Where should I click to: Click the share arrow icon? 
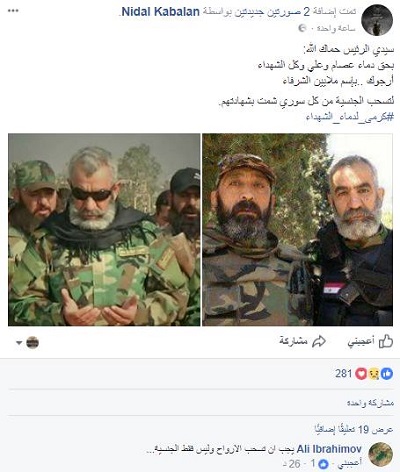click(319, 341)
